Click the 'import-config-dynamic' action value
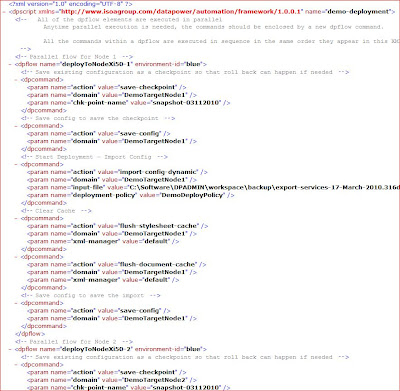This screenshot has width=400, height=391. [158, 172]
